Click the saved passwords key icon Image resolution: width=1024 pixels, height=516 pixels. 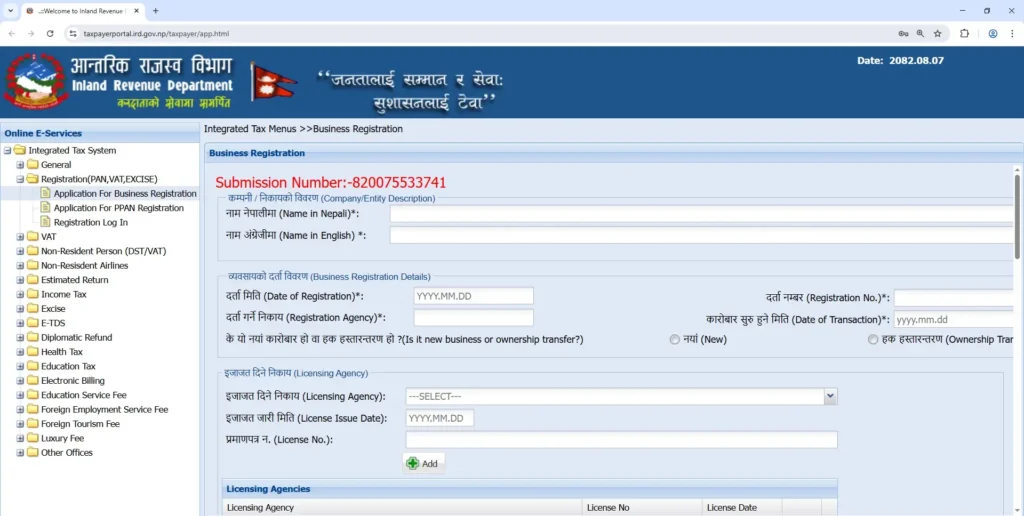(903, 33)
